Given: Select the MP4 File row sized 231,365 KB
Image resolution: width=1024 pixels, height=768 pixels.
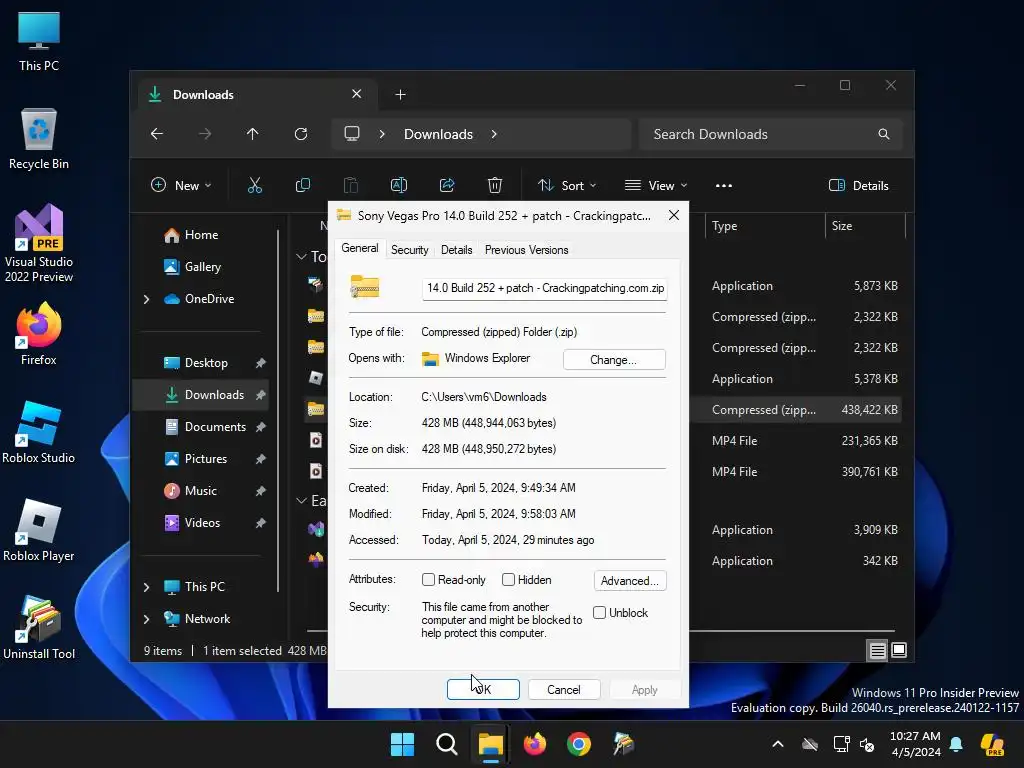Looking at the screenshot, I should (795, 441).
